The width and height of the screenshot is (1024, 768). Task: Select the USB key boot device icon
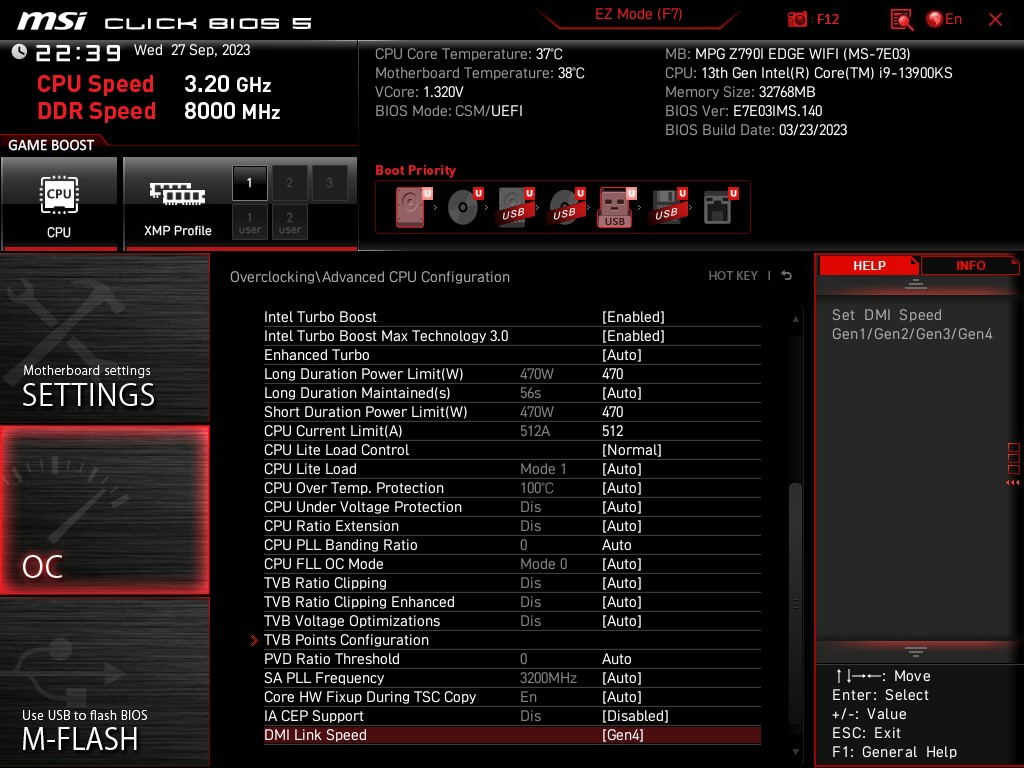[616, 208]
